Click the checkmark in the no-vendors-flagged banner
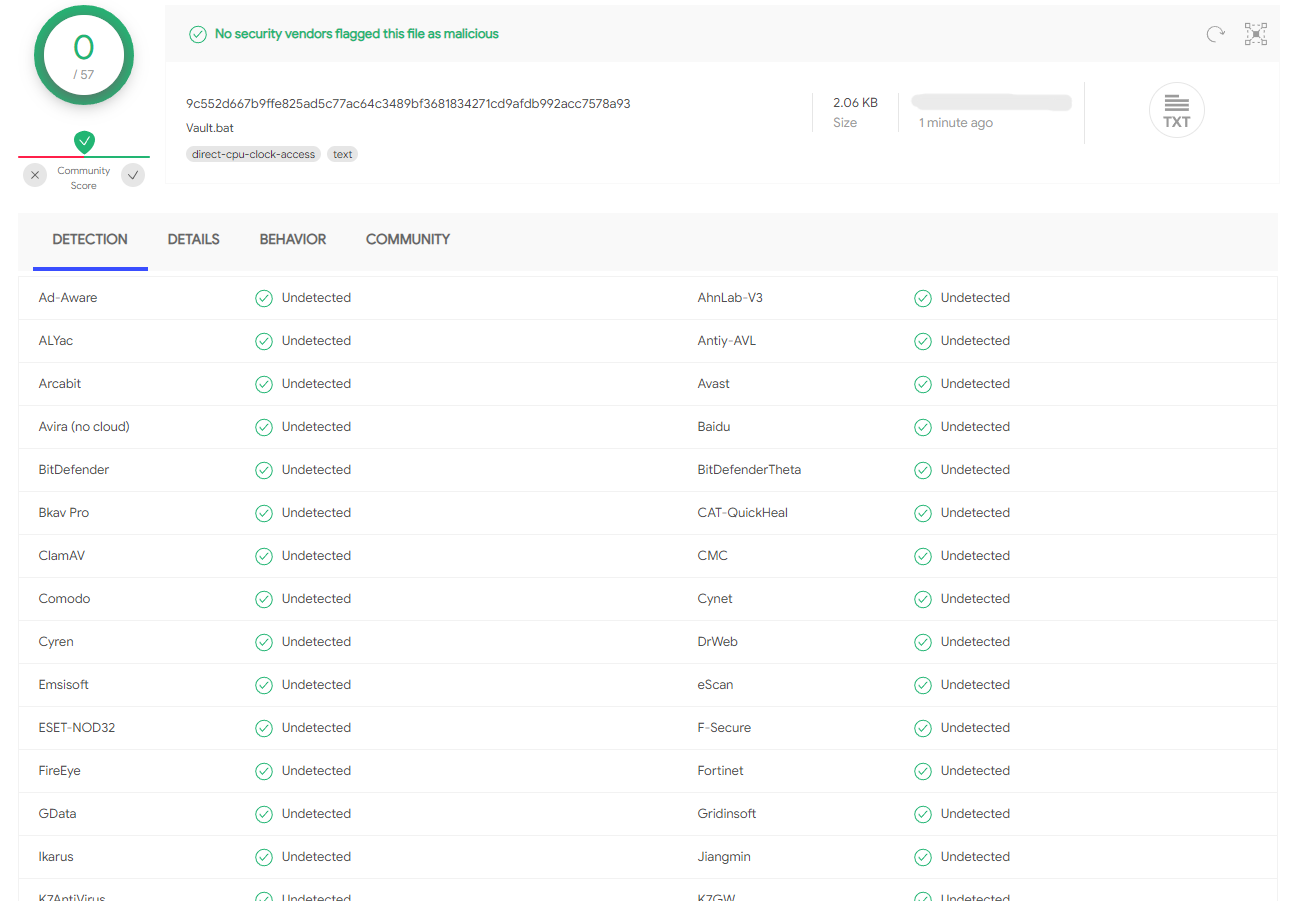 (x=198, y=34)
